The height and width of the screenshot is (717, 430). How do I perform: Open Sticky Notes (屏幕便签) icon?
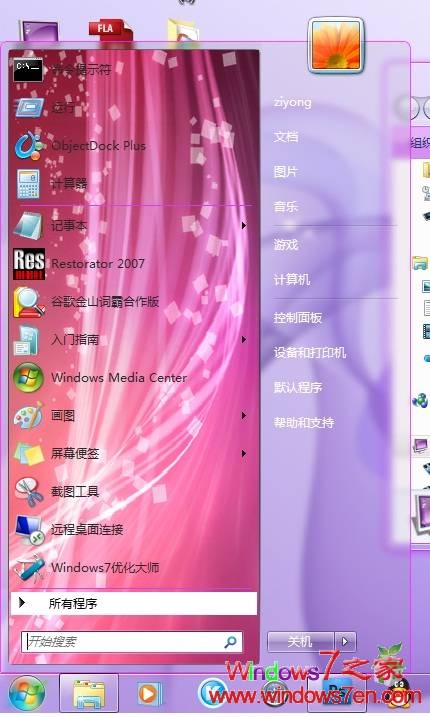29,454
